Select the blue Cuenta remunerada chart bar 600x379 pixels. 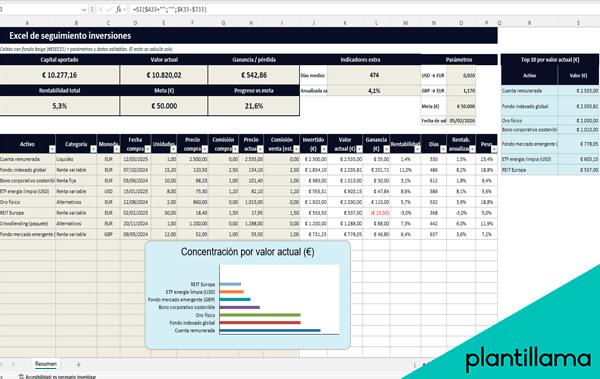pos(270,330)
